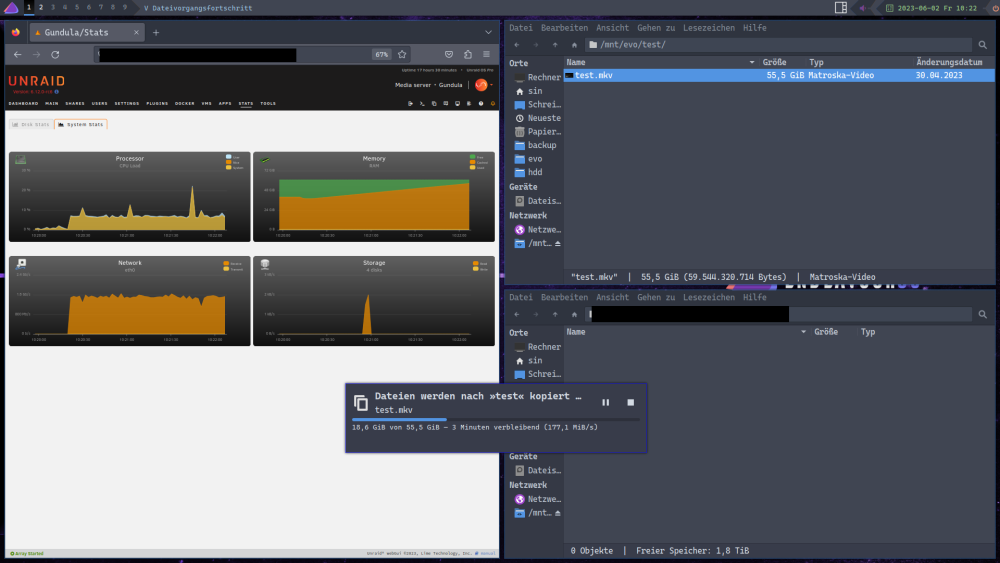Eject the /mnt network mount in upper sidebar
This screenshot has height=563, width=1000.
click(x=557, y=244)
